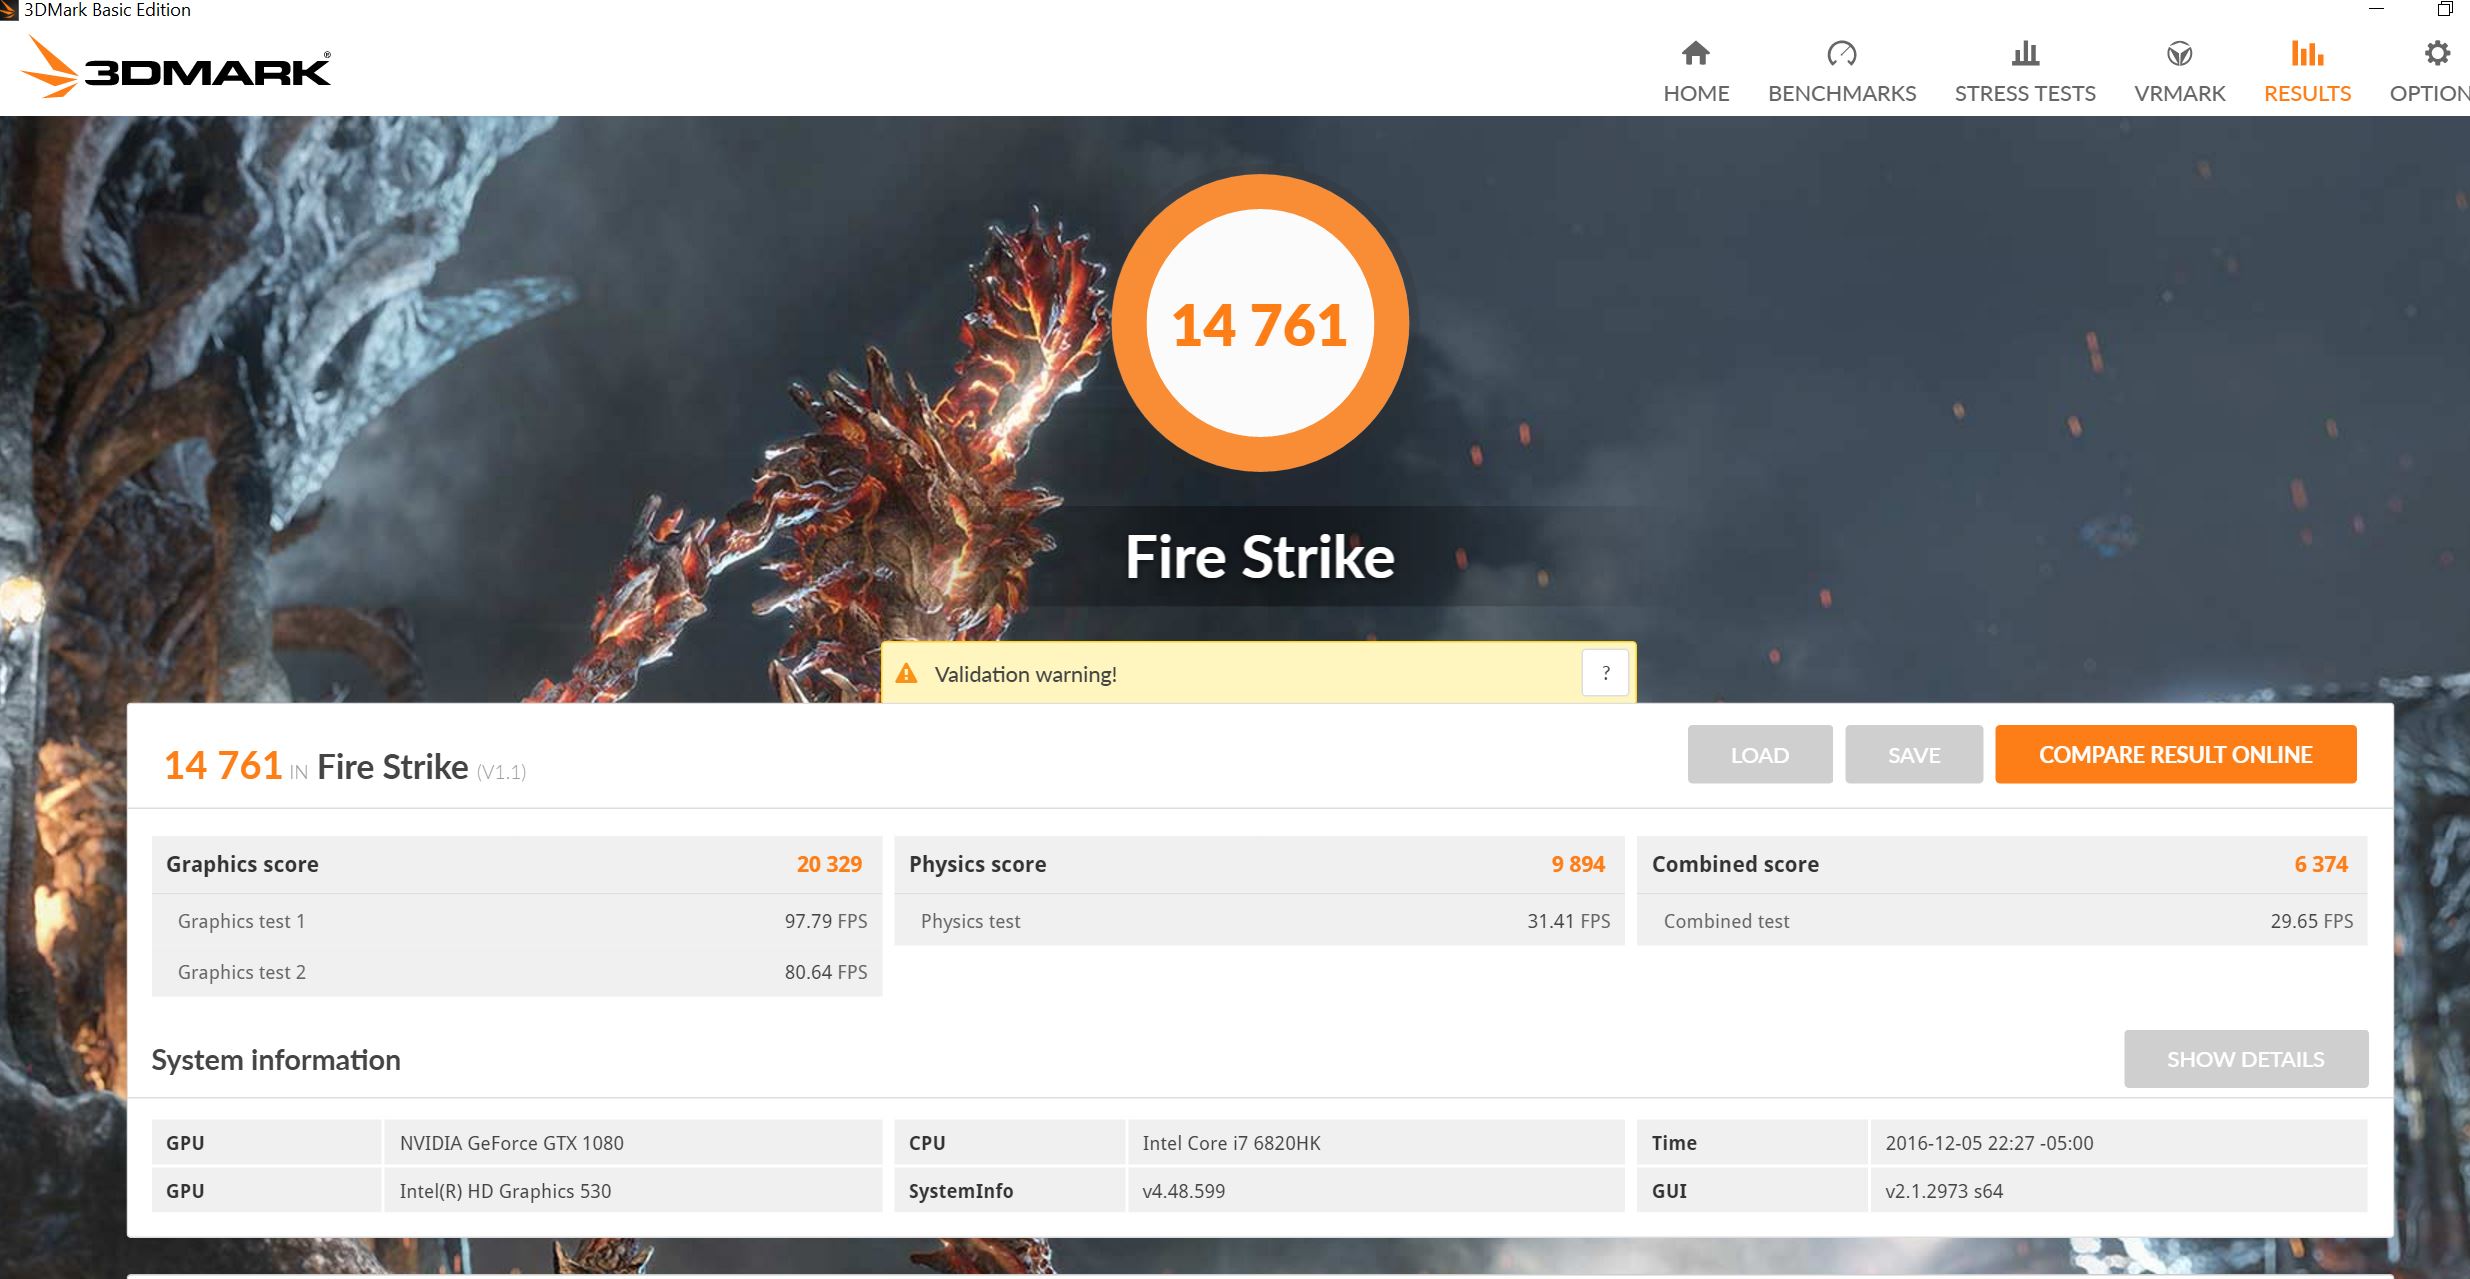2470x1279 pixels.
Task: Click the NVIDIA GeForce GTX 1080 entry
Action: [511, 1143]
